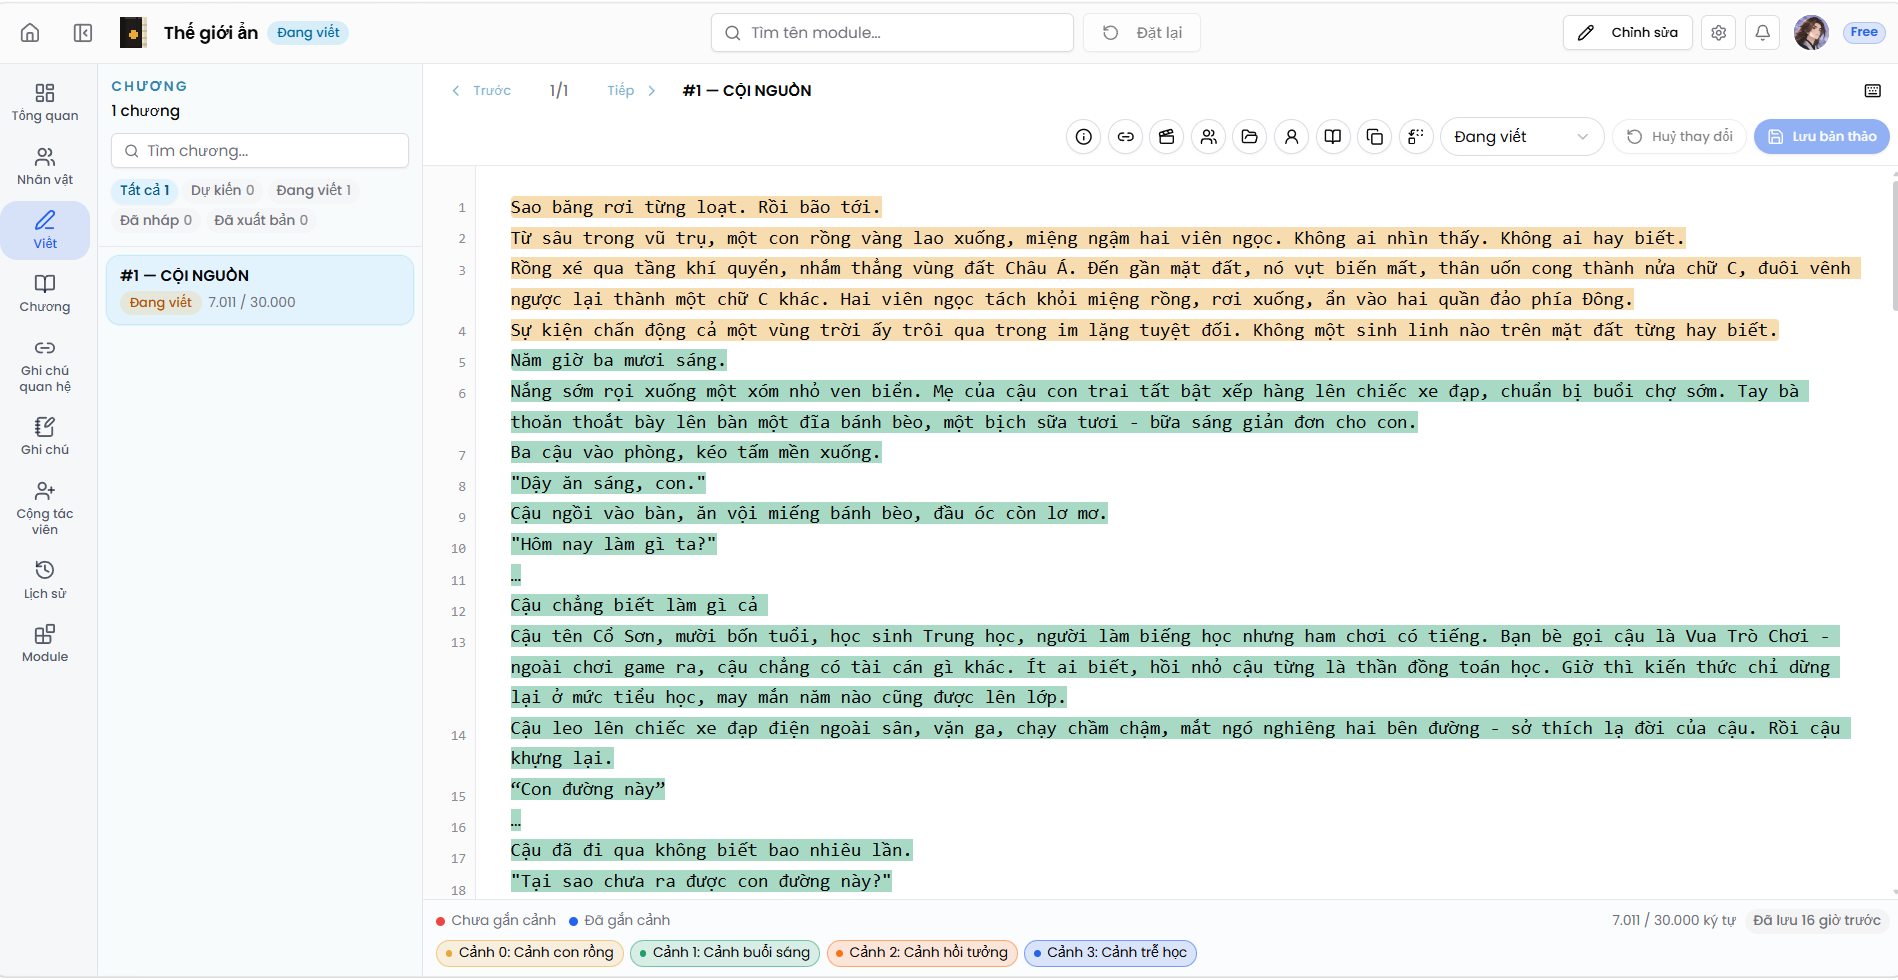Focus the Tìm tên module search field
Image resolution: width=1898 pixels, height=980 pixels.
892,33
